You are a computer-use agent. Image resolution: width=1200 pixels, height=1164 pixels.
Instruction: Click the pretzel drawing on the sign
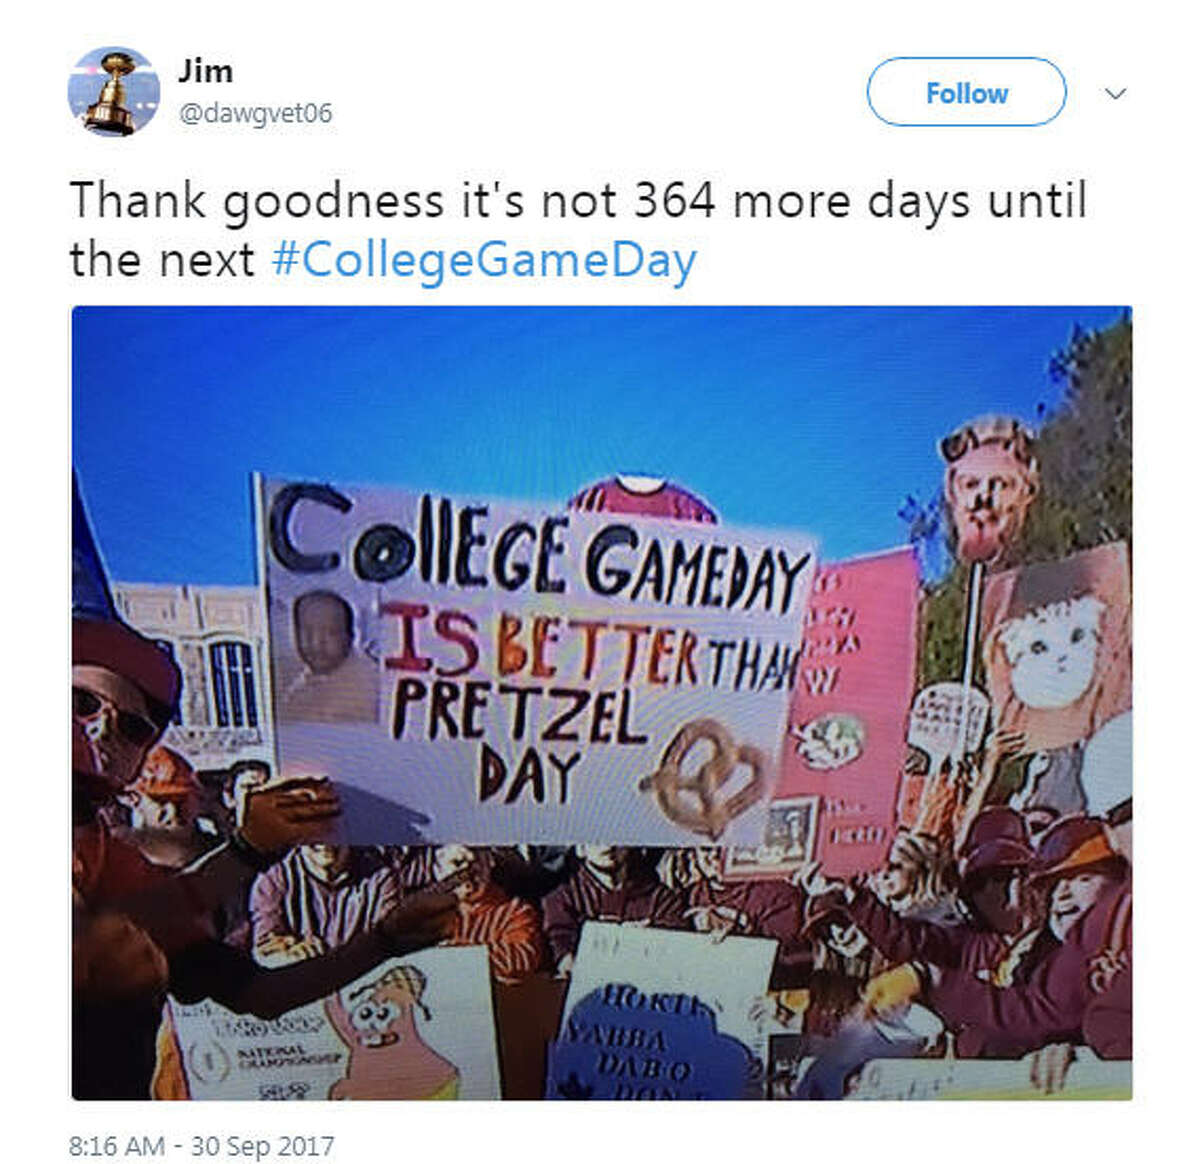tap(704, 778)
